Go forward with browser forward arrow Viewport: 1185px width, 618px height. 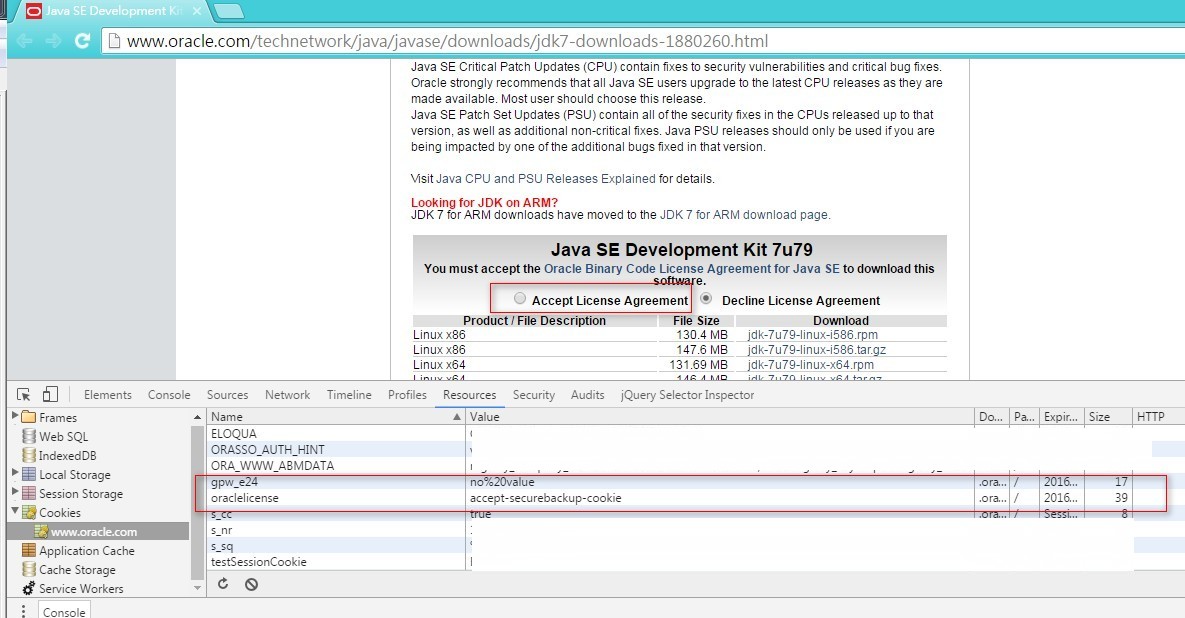54,41
